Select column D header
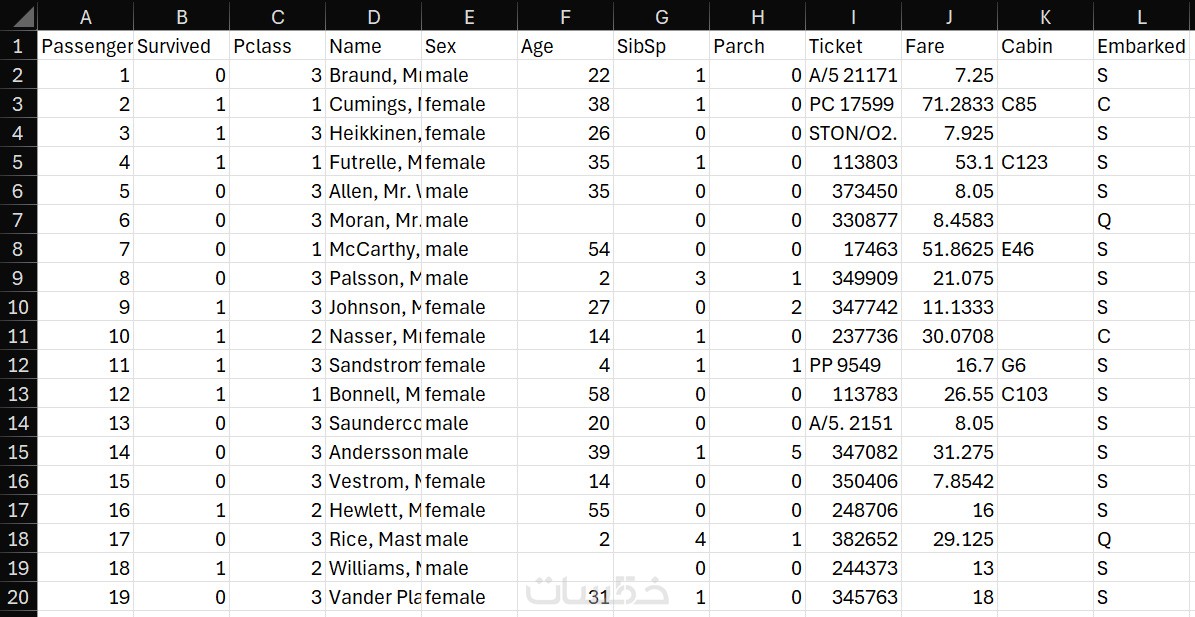The width and height of the screenshot is (1195, 617). [x=373, y=17]
